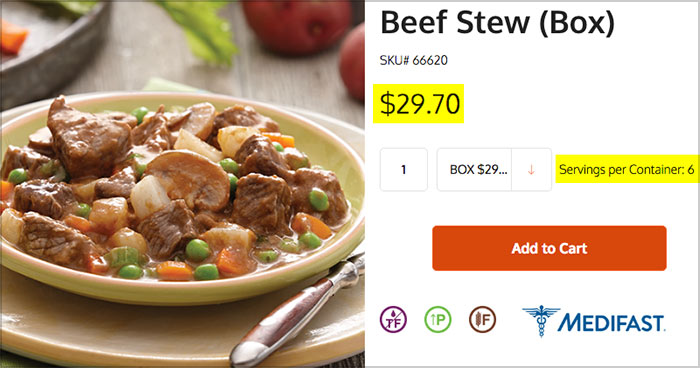700x368 pixels.
Task: Open the BOX $29 size dropdown
Action: click(x=494, y=170)
